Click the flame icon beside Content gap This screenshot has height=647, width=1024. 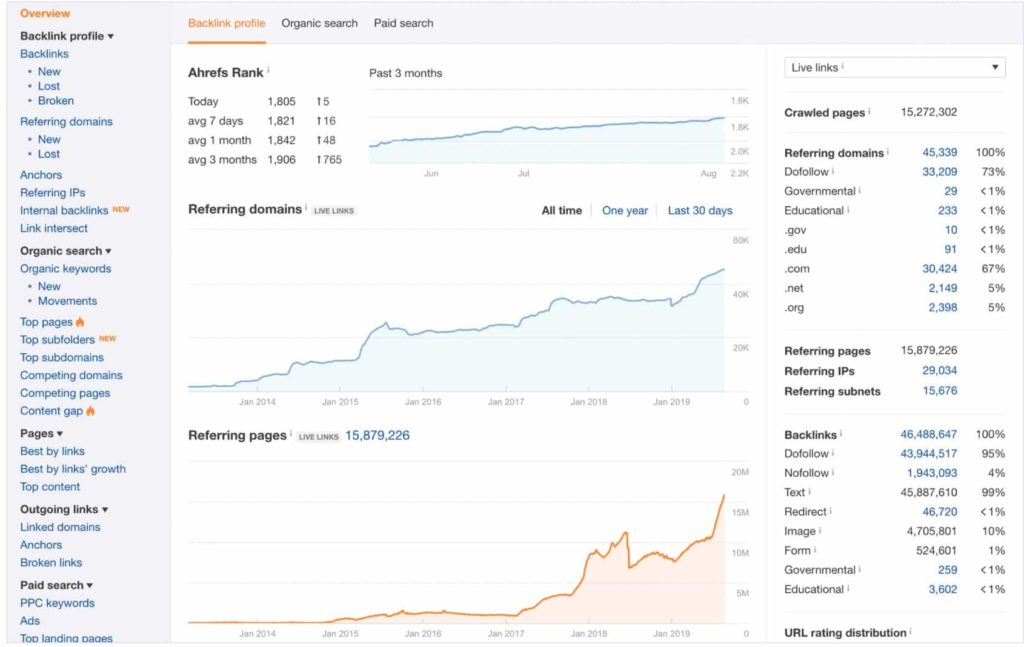tap(89, 411)
